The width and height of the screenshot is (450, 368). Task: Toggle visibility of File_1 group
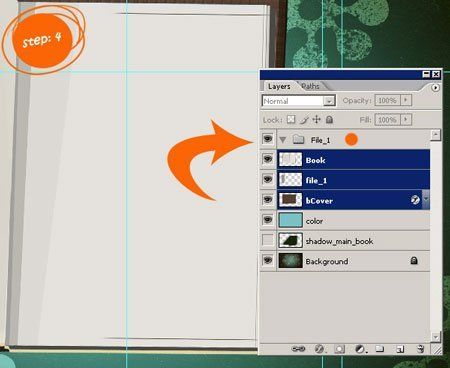point(268,139)
